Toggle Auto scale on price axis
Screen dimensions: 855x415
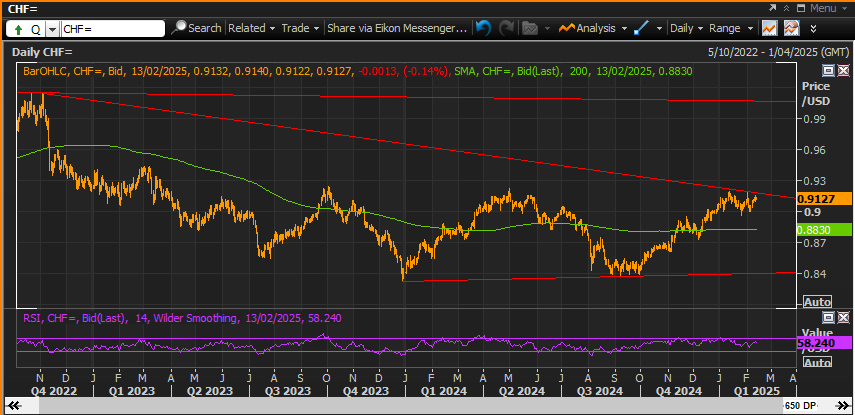(x=818, y=302)
